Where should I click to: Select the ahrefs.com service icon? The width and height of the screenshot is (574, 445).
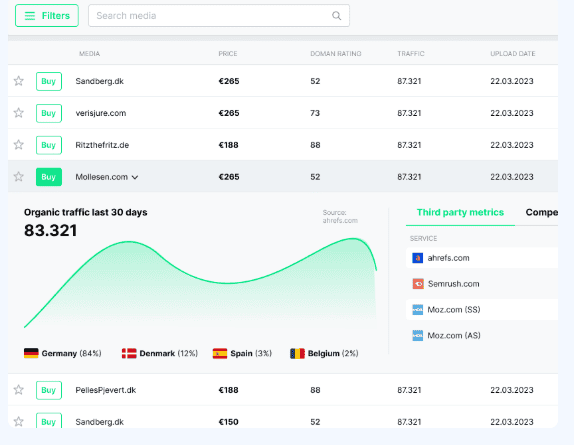coord(418,258)
